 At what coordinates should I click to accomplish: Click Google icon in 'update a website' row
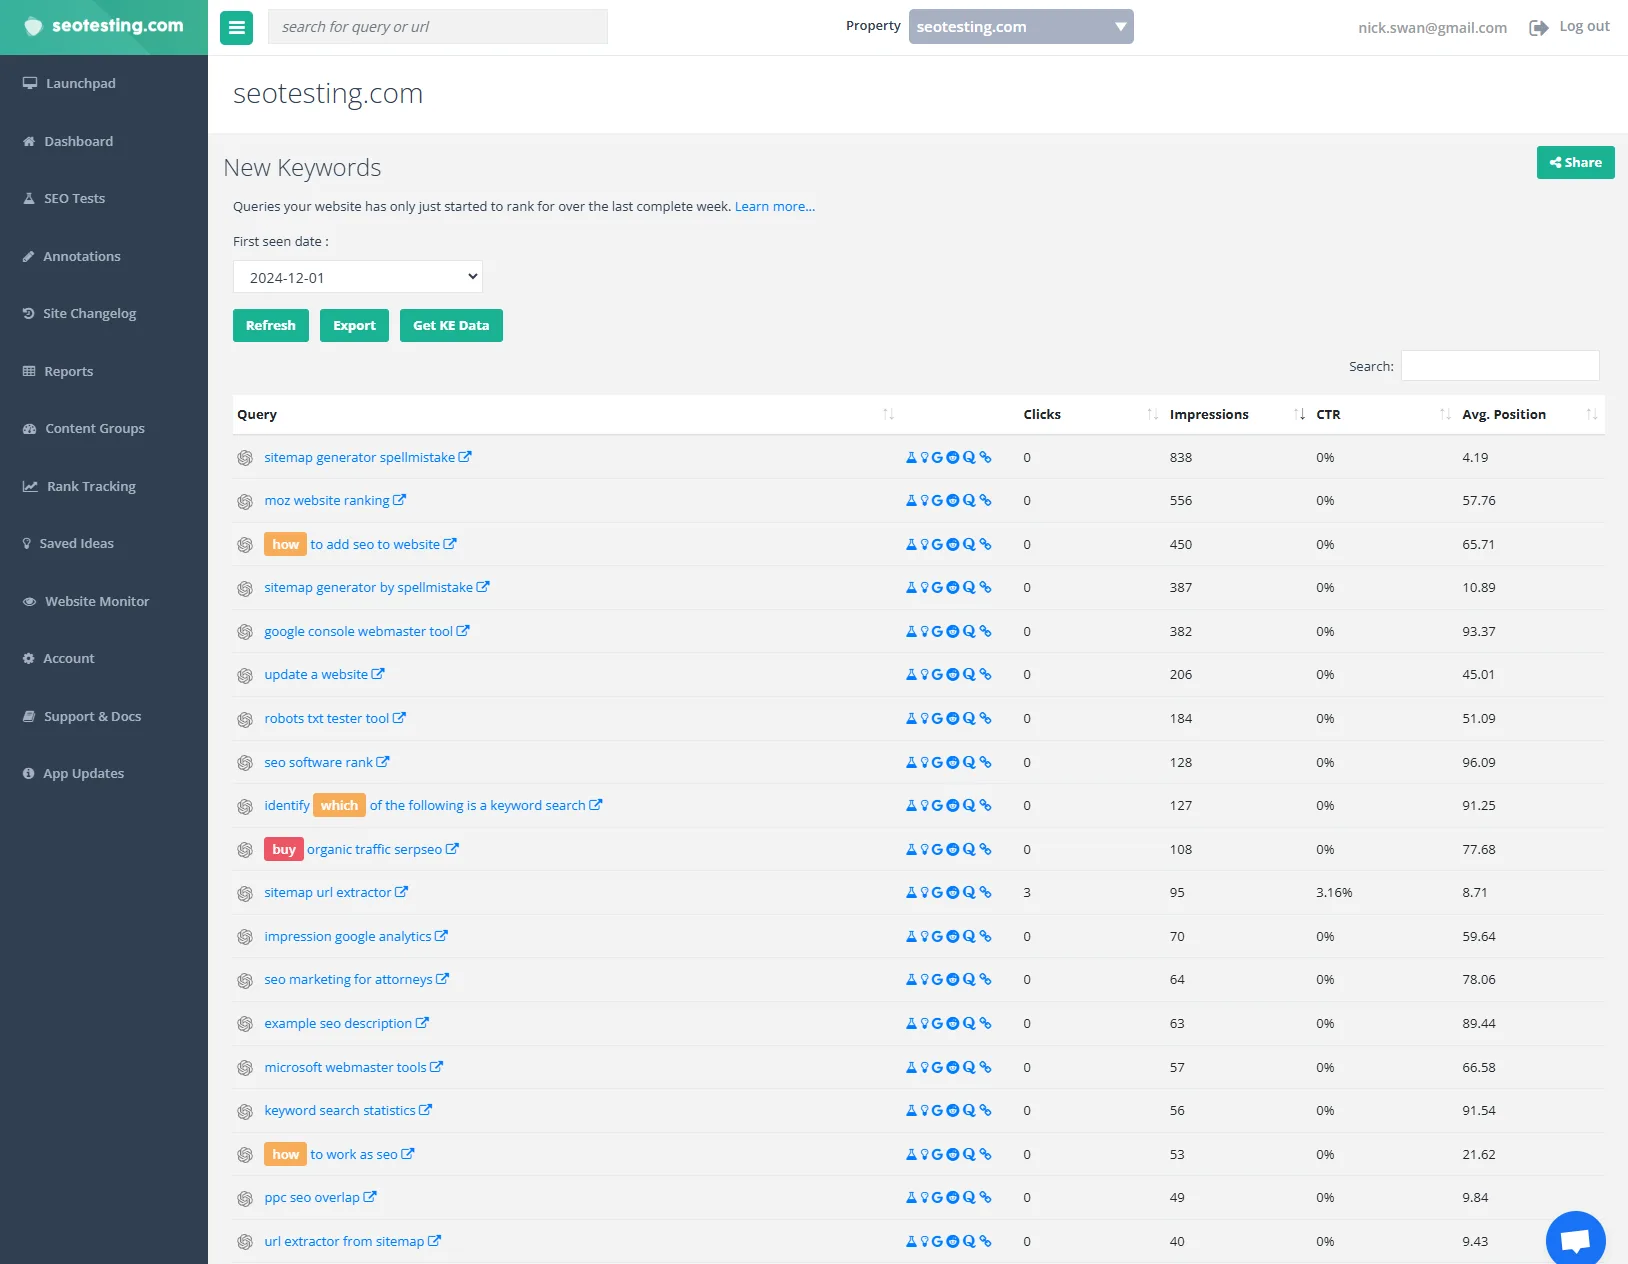point(937,675)
